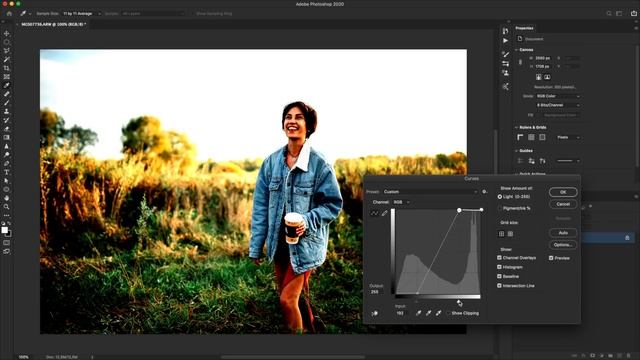Open the Sample Size dropdown

[81, 13]
